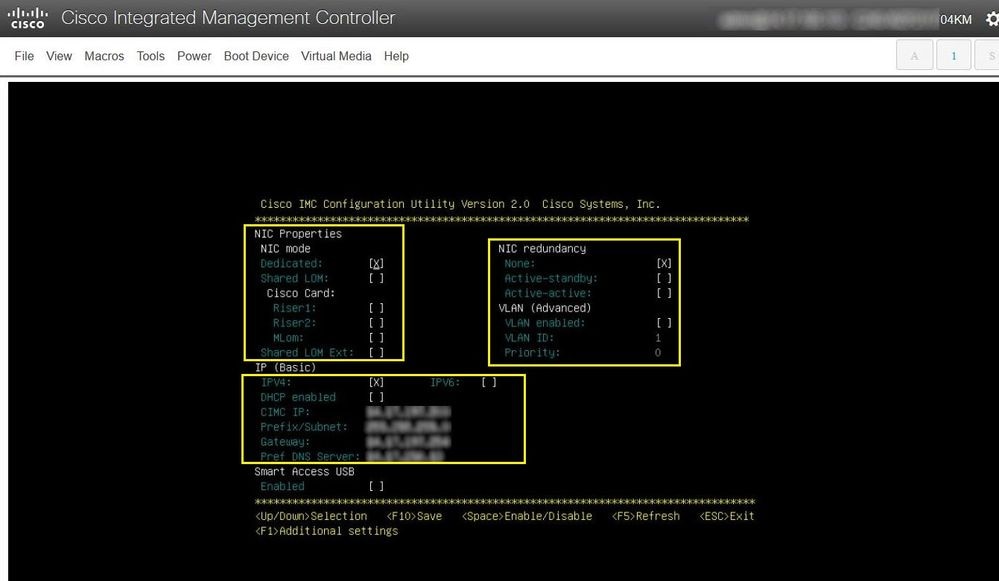
Task: Click the '<ESC>Exit' hint text
Action: click(x=726, y=516)
